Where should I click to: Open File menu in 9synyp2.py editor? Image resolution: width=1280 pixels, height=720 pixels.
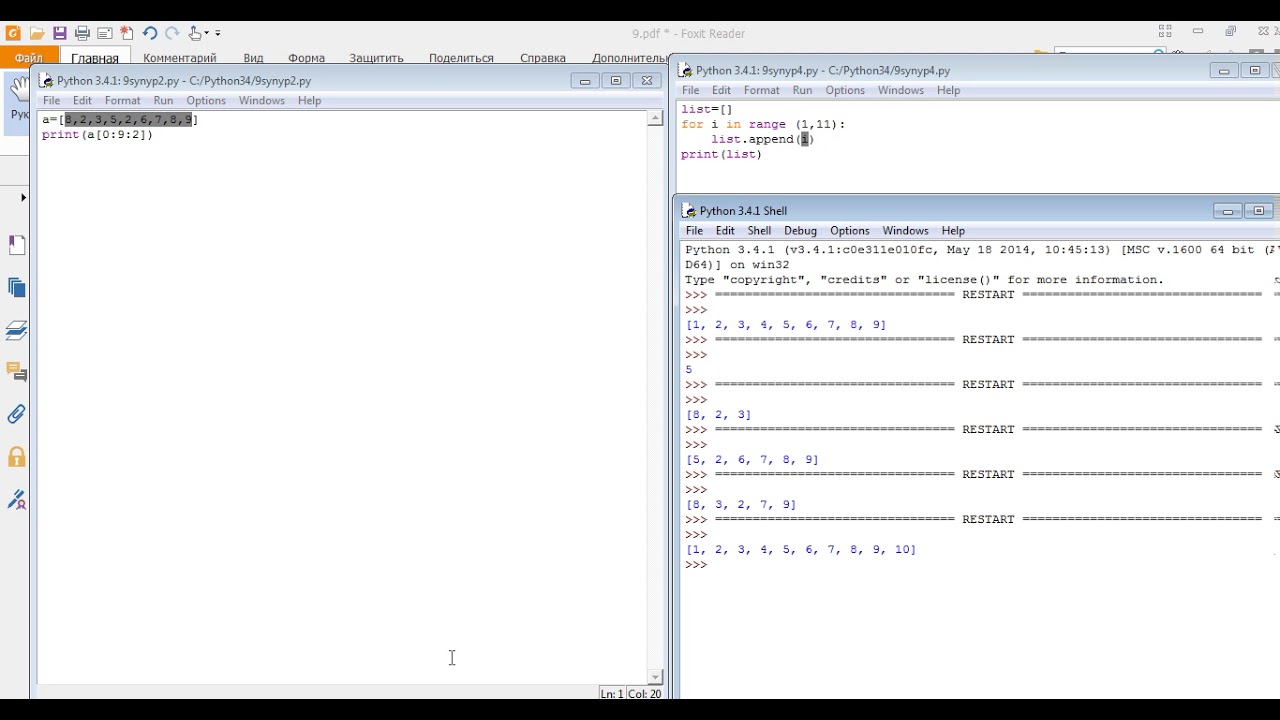pyautogui.click(x=51, y=100)
